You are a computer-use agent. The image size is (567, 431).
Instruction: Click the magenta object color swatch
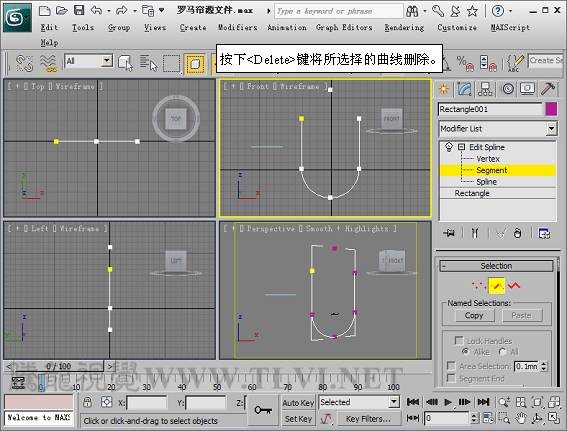point(551,109)
